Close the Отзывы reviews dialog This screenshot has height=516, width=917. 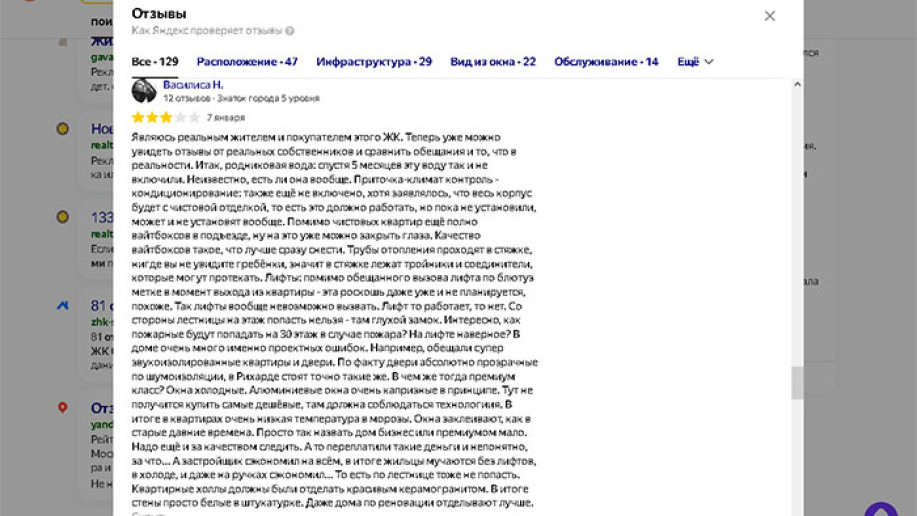tap(769, 16)
